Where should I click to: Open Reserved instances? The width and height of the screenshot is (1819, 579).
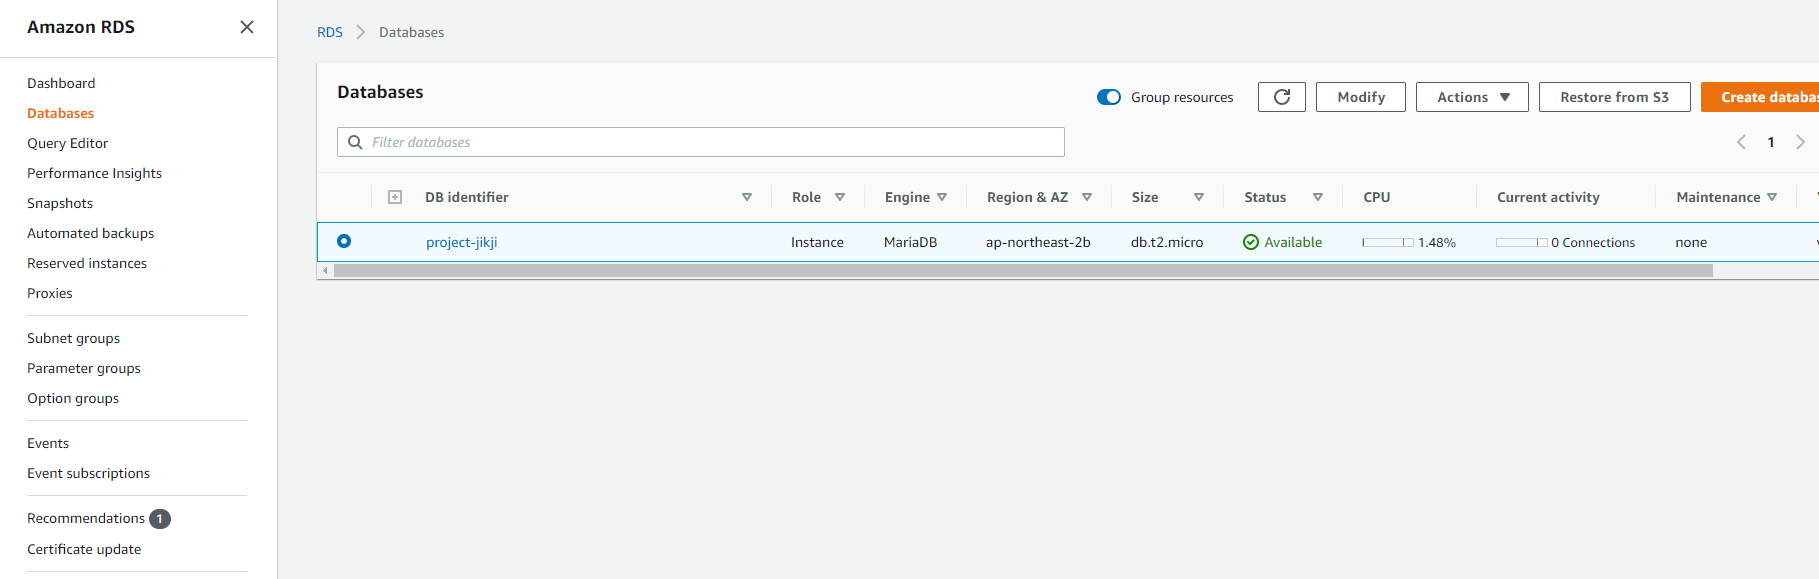tap(87, 263)
